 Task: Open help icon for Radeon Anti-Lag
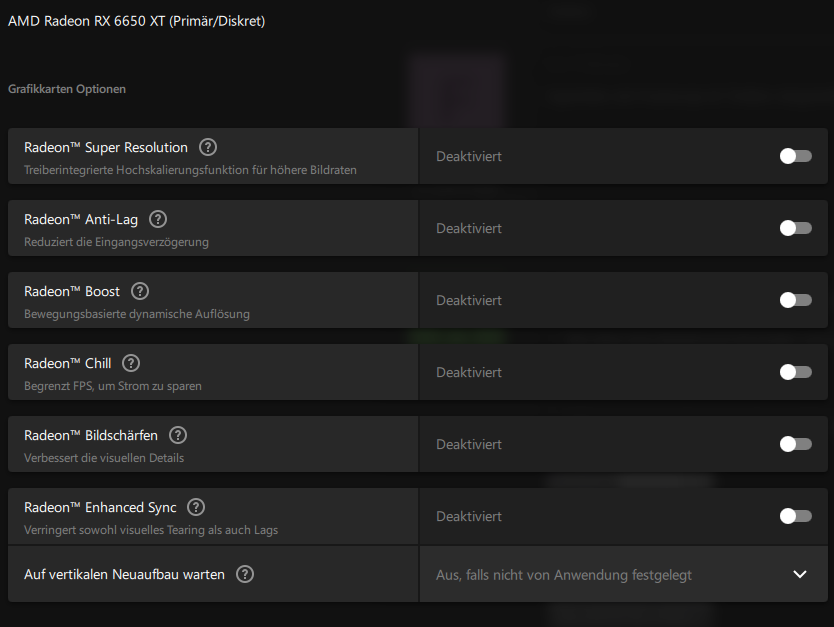(158, 219)
